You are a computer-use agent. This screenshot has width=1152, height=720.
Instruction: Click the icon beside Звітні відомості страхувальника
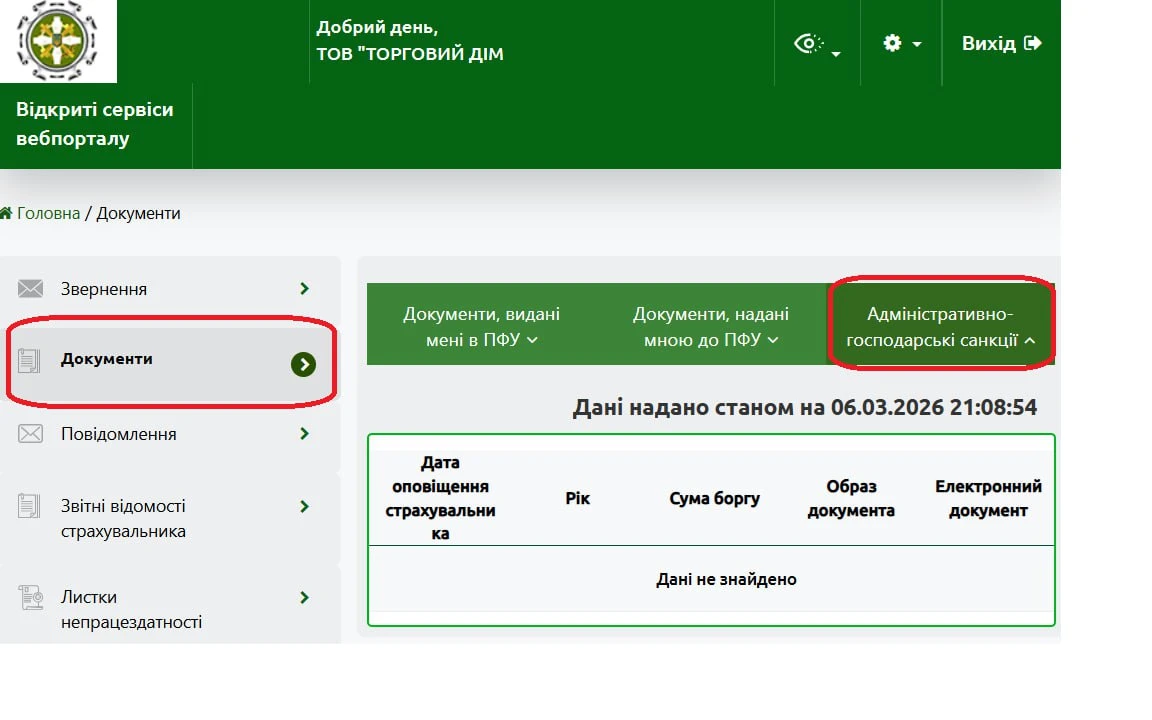[x=30, y=506]
